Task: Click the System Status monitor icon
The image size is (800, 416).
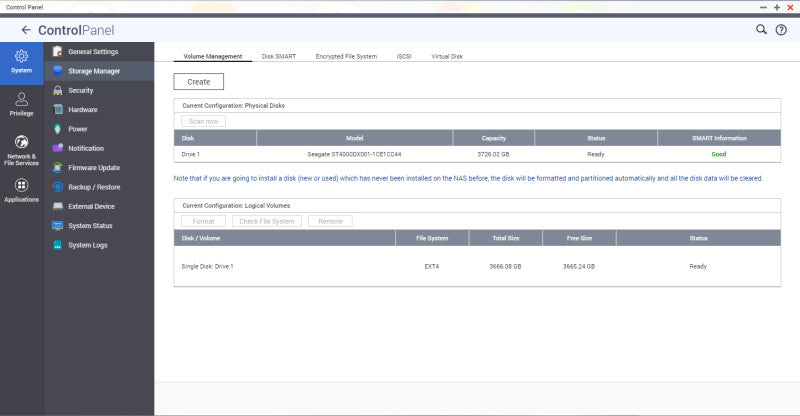Action: [58, 226]
